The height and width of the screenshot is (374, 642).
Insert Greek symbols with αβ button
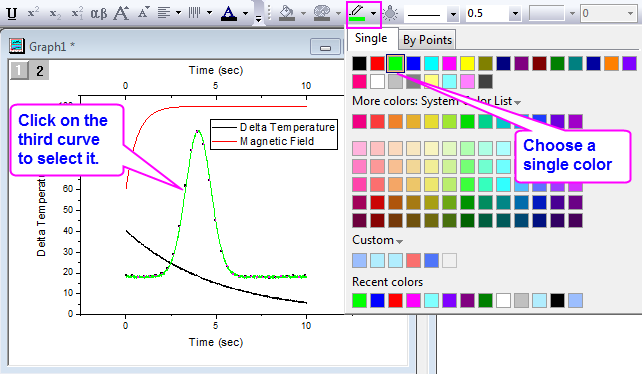[99, 14]
